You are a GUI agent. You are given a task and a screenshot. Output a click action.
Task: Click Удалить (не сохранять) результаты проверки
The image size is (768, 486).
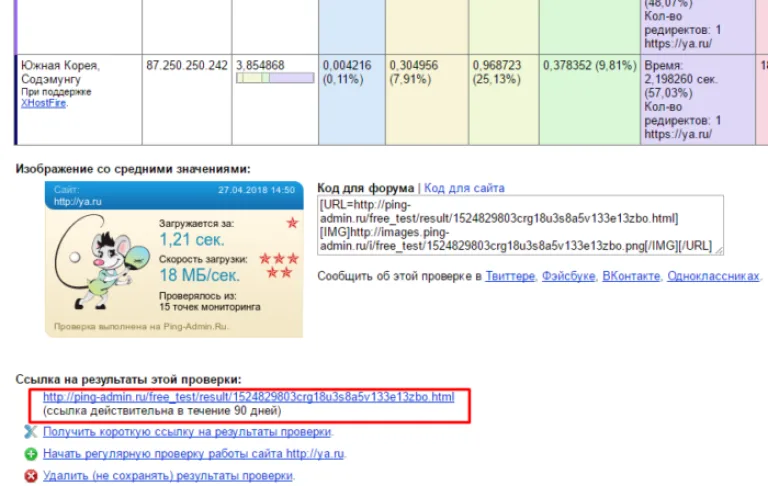click(168, 476)
